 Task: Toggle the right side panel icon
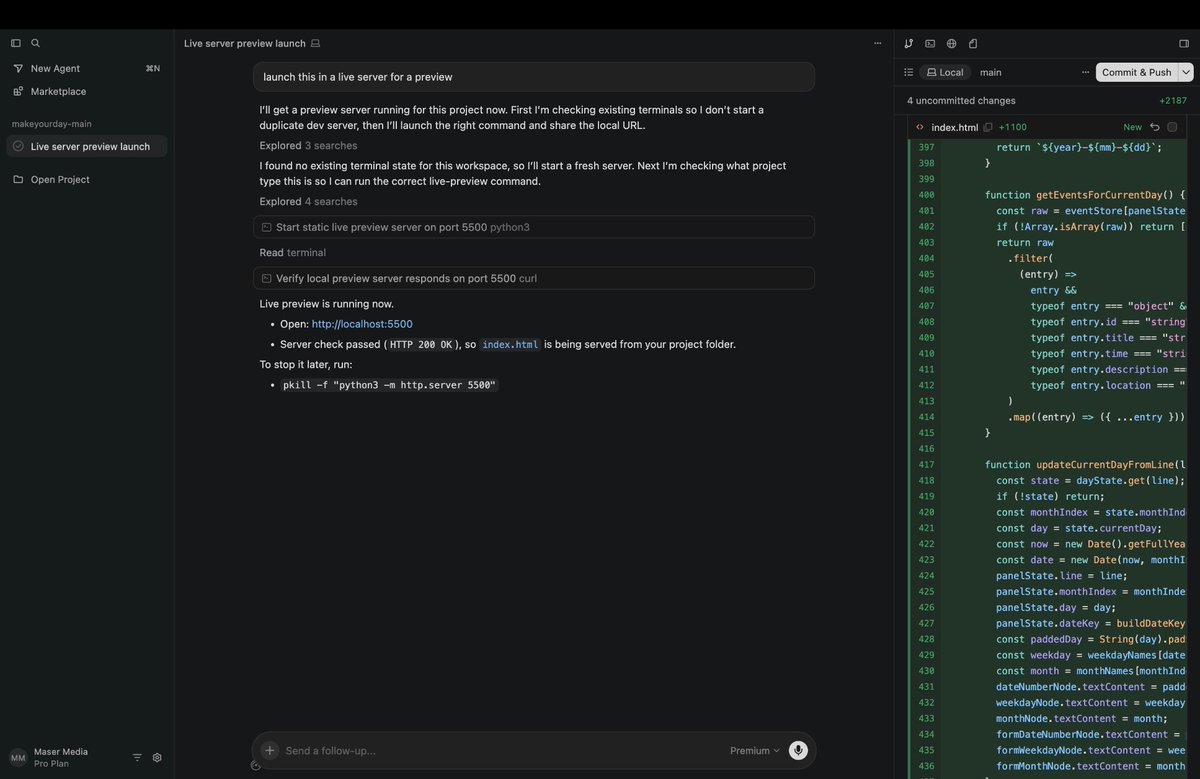pyautogui.click(x=1184, y=43)
